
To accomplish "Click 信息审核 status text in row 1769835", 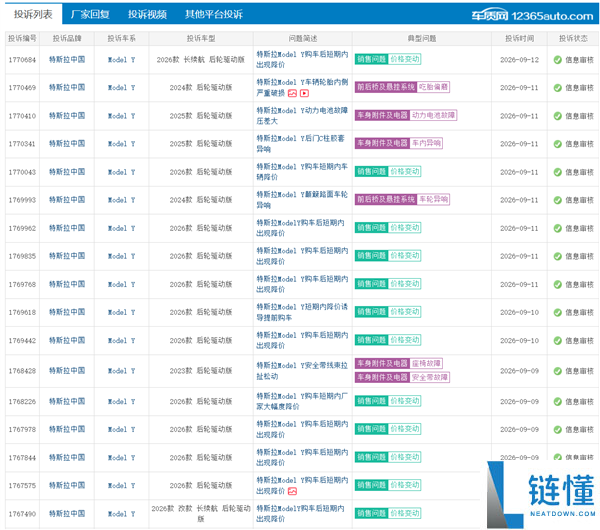I will click(x=579, y=256).
